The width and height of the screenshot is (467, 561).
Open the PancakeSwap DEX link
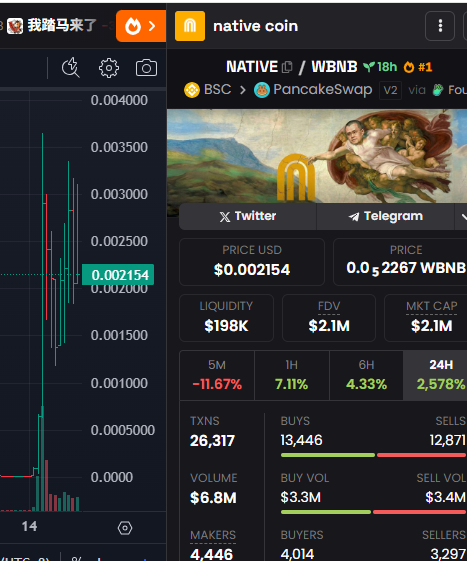(x=322, y=90)
